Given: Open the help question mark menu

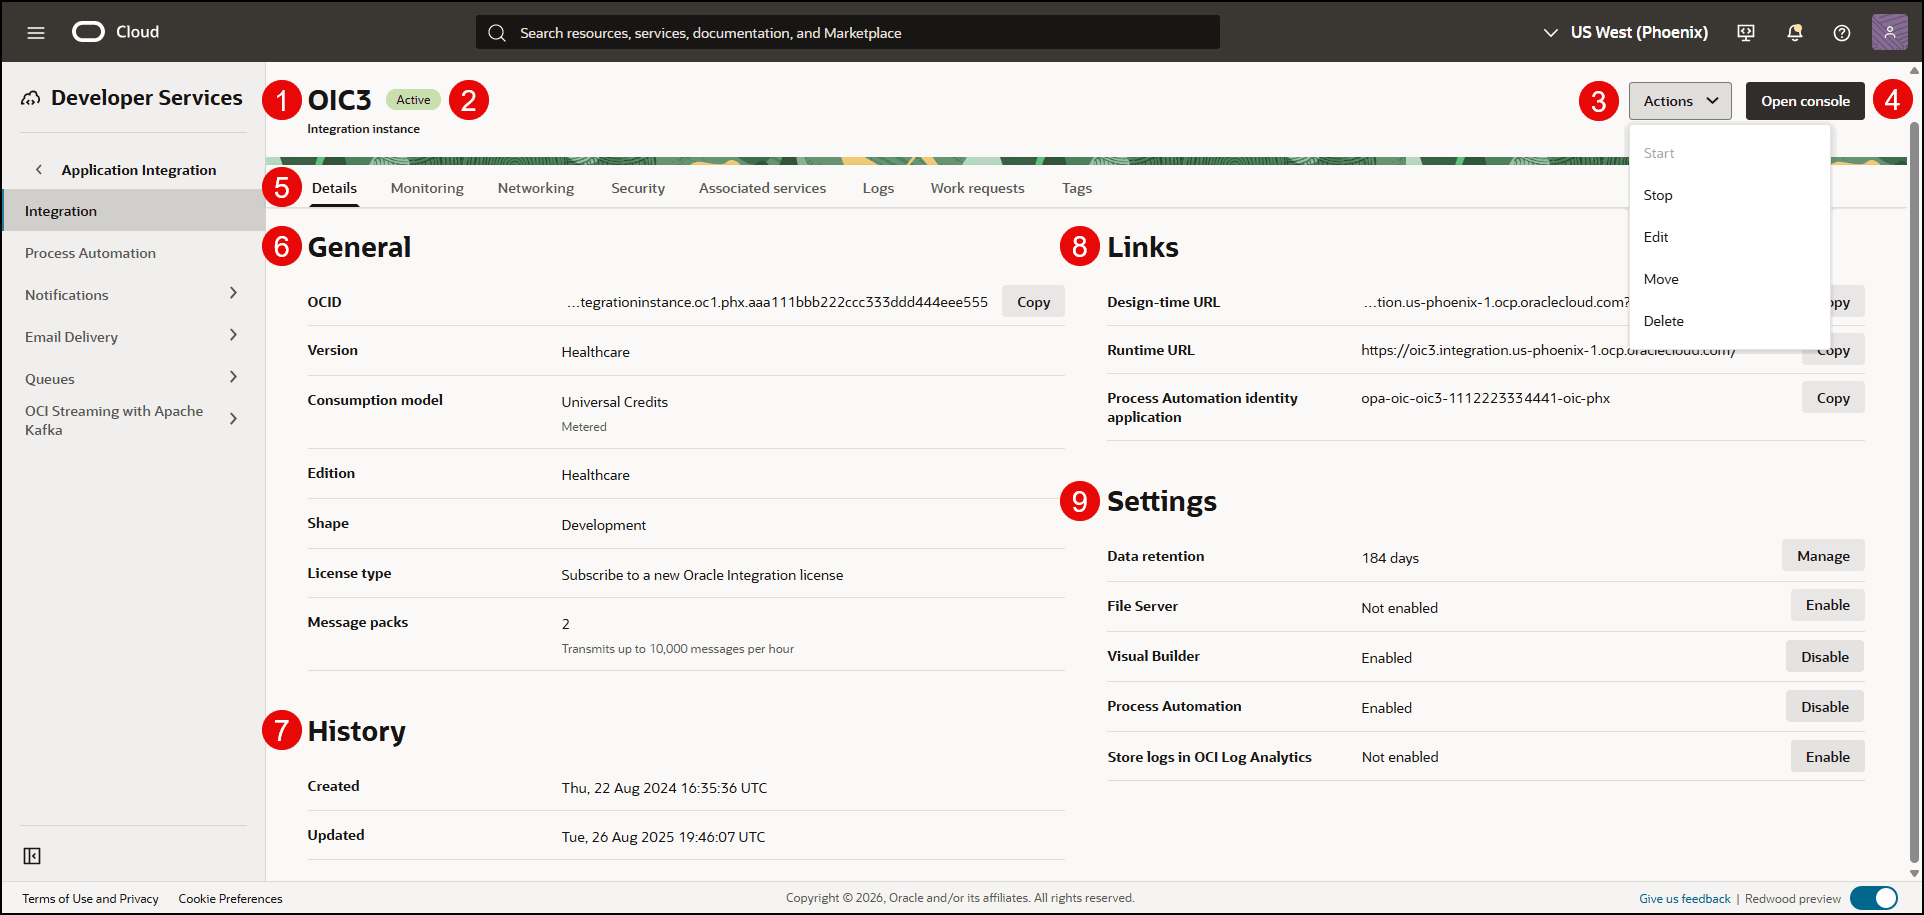Looking at the screenshot, I should pyautogui.click(x=1842, y=32).
